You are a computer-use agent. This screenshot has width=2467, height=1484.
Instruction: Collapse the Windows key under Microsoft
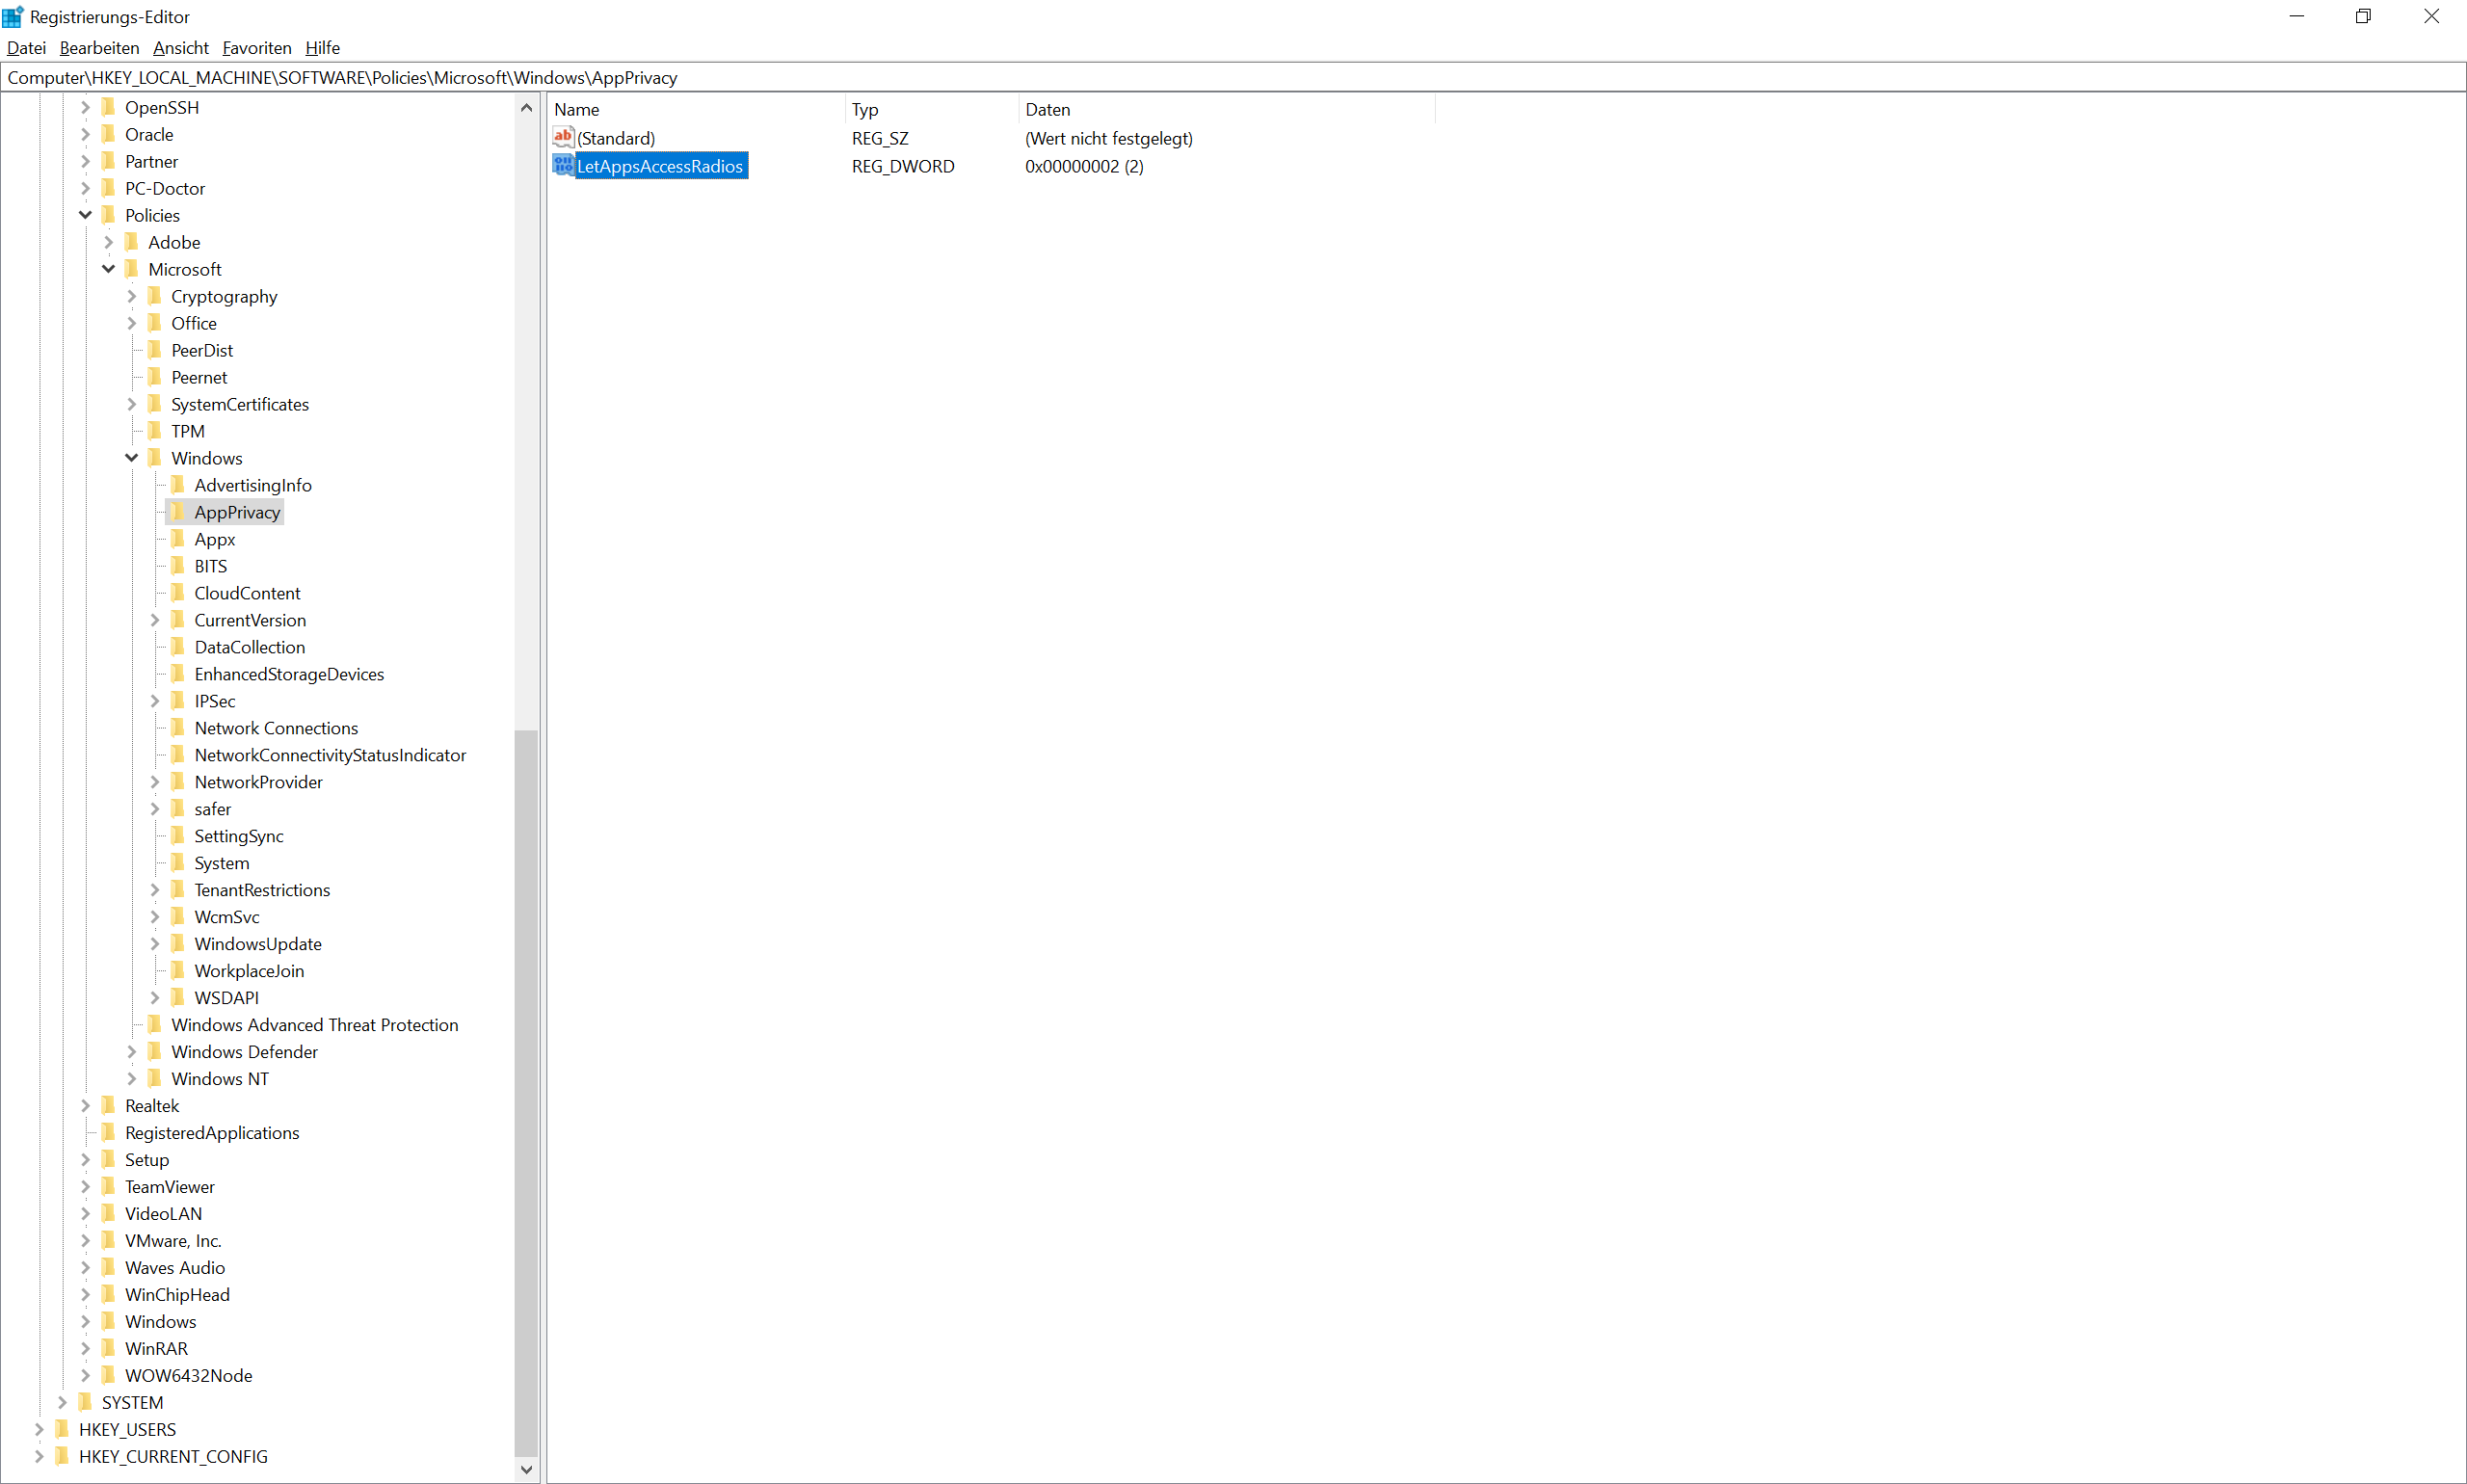[x=132, y=458]
